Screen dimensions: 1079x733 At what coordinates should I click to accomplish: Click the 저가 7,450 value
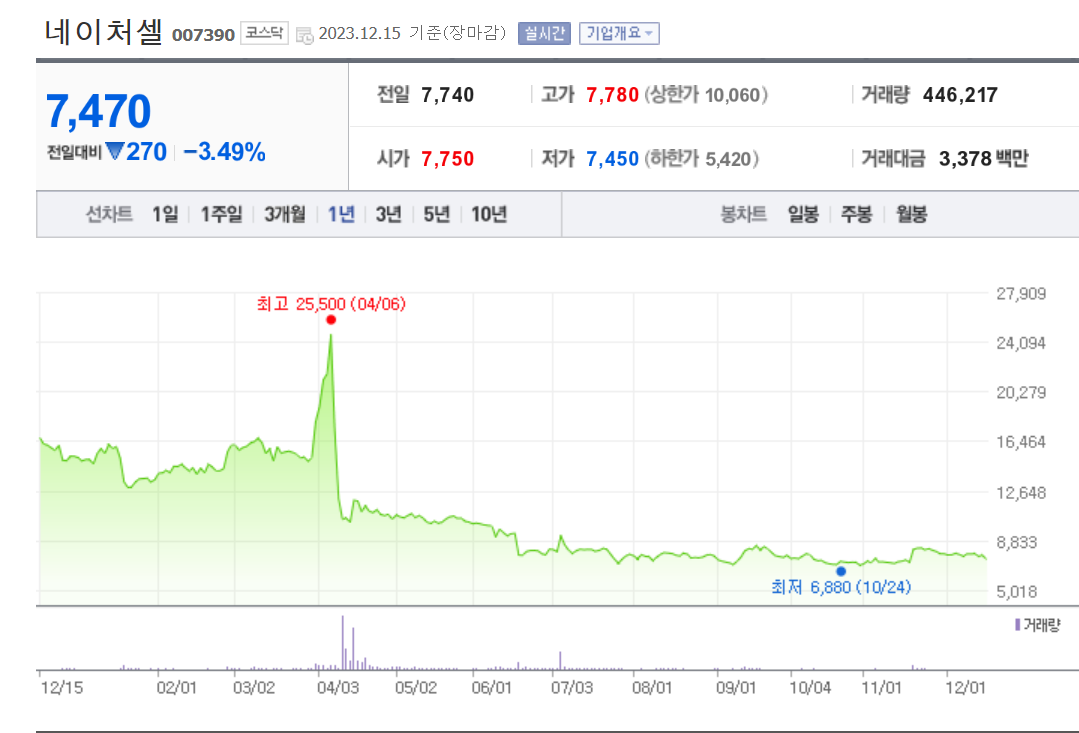pyautogui.click(x=612, y=159)
